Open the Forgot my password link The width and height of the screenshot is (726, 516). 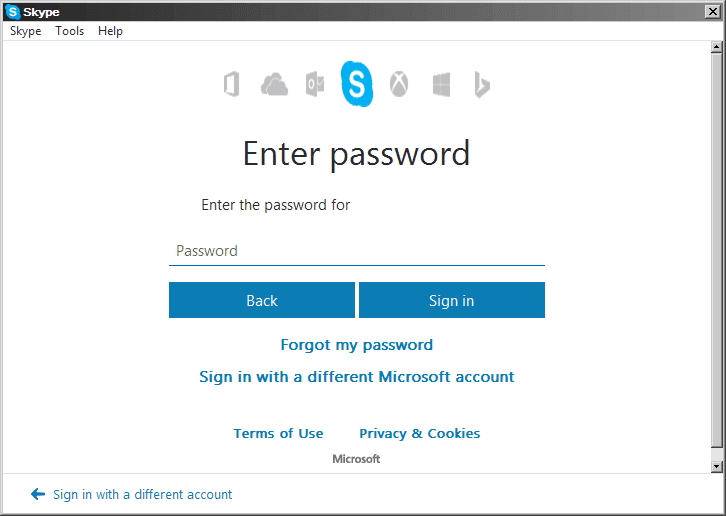click(x=357, y=345)
